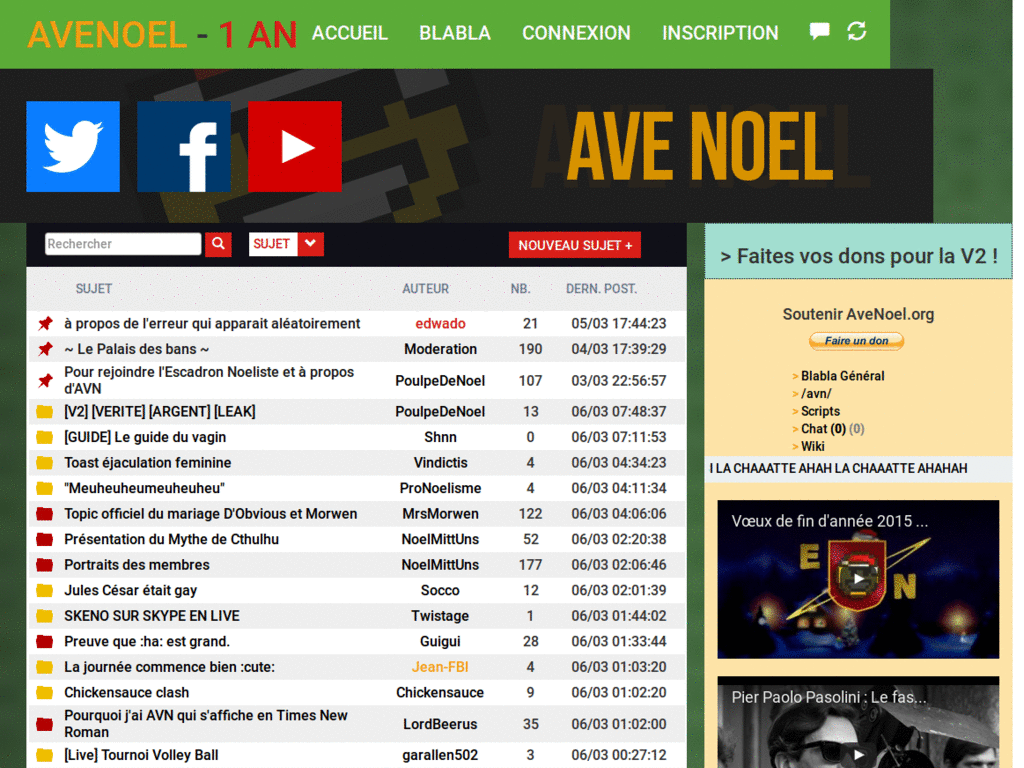1024x768 pixels.
Task: Visit the Facebook page via its icon
Action: tap(184, 146)
